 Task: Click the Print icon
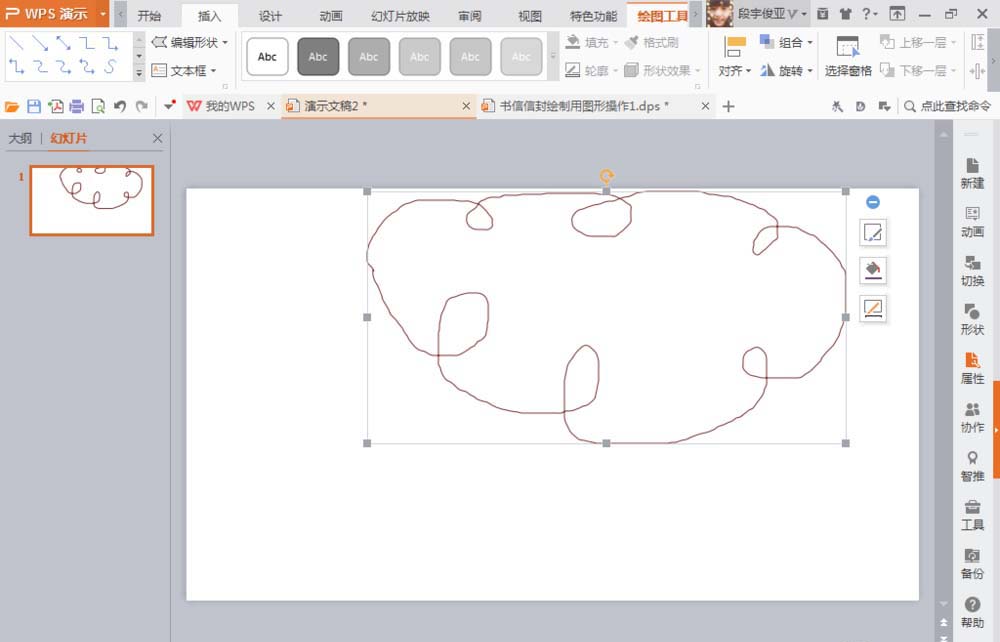pos(76,104)
